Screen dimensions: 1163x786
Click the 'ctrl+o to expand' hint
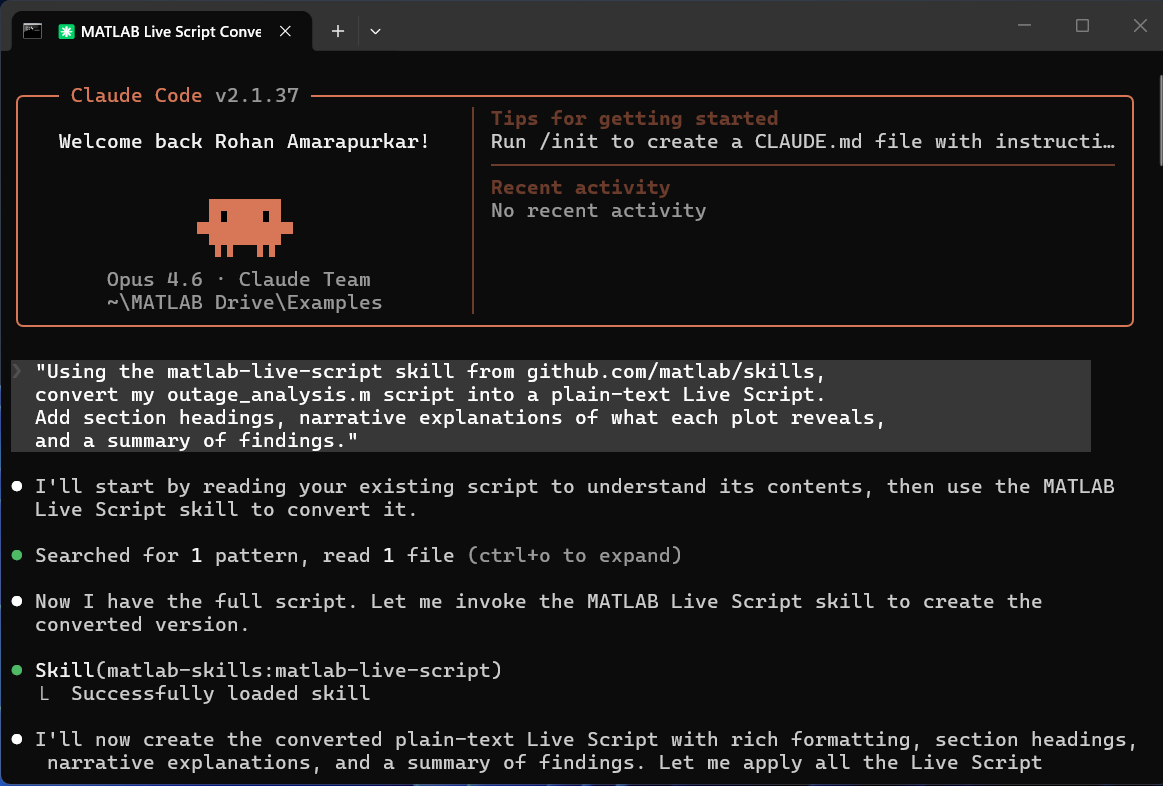[575, 555]
